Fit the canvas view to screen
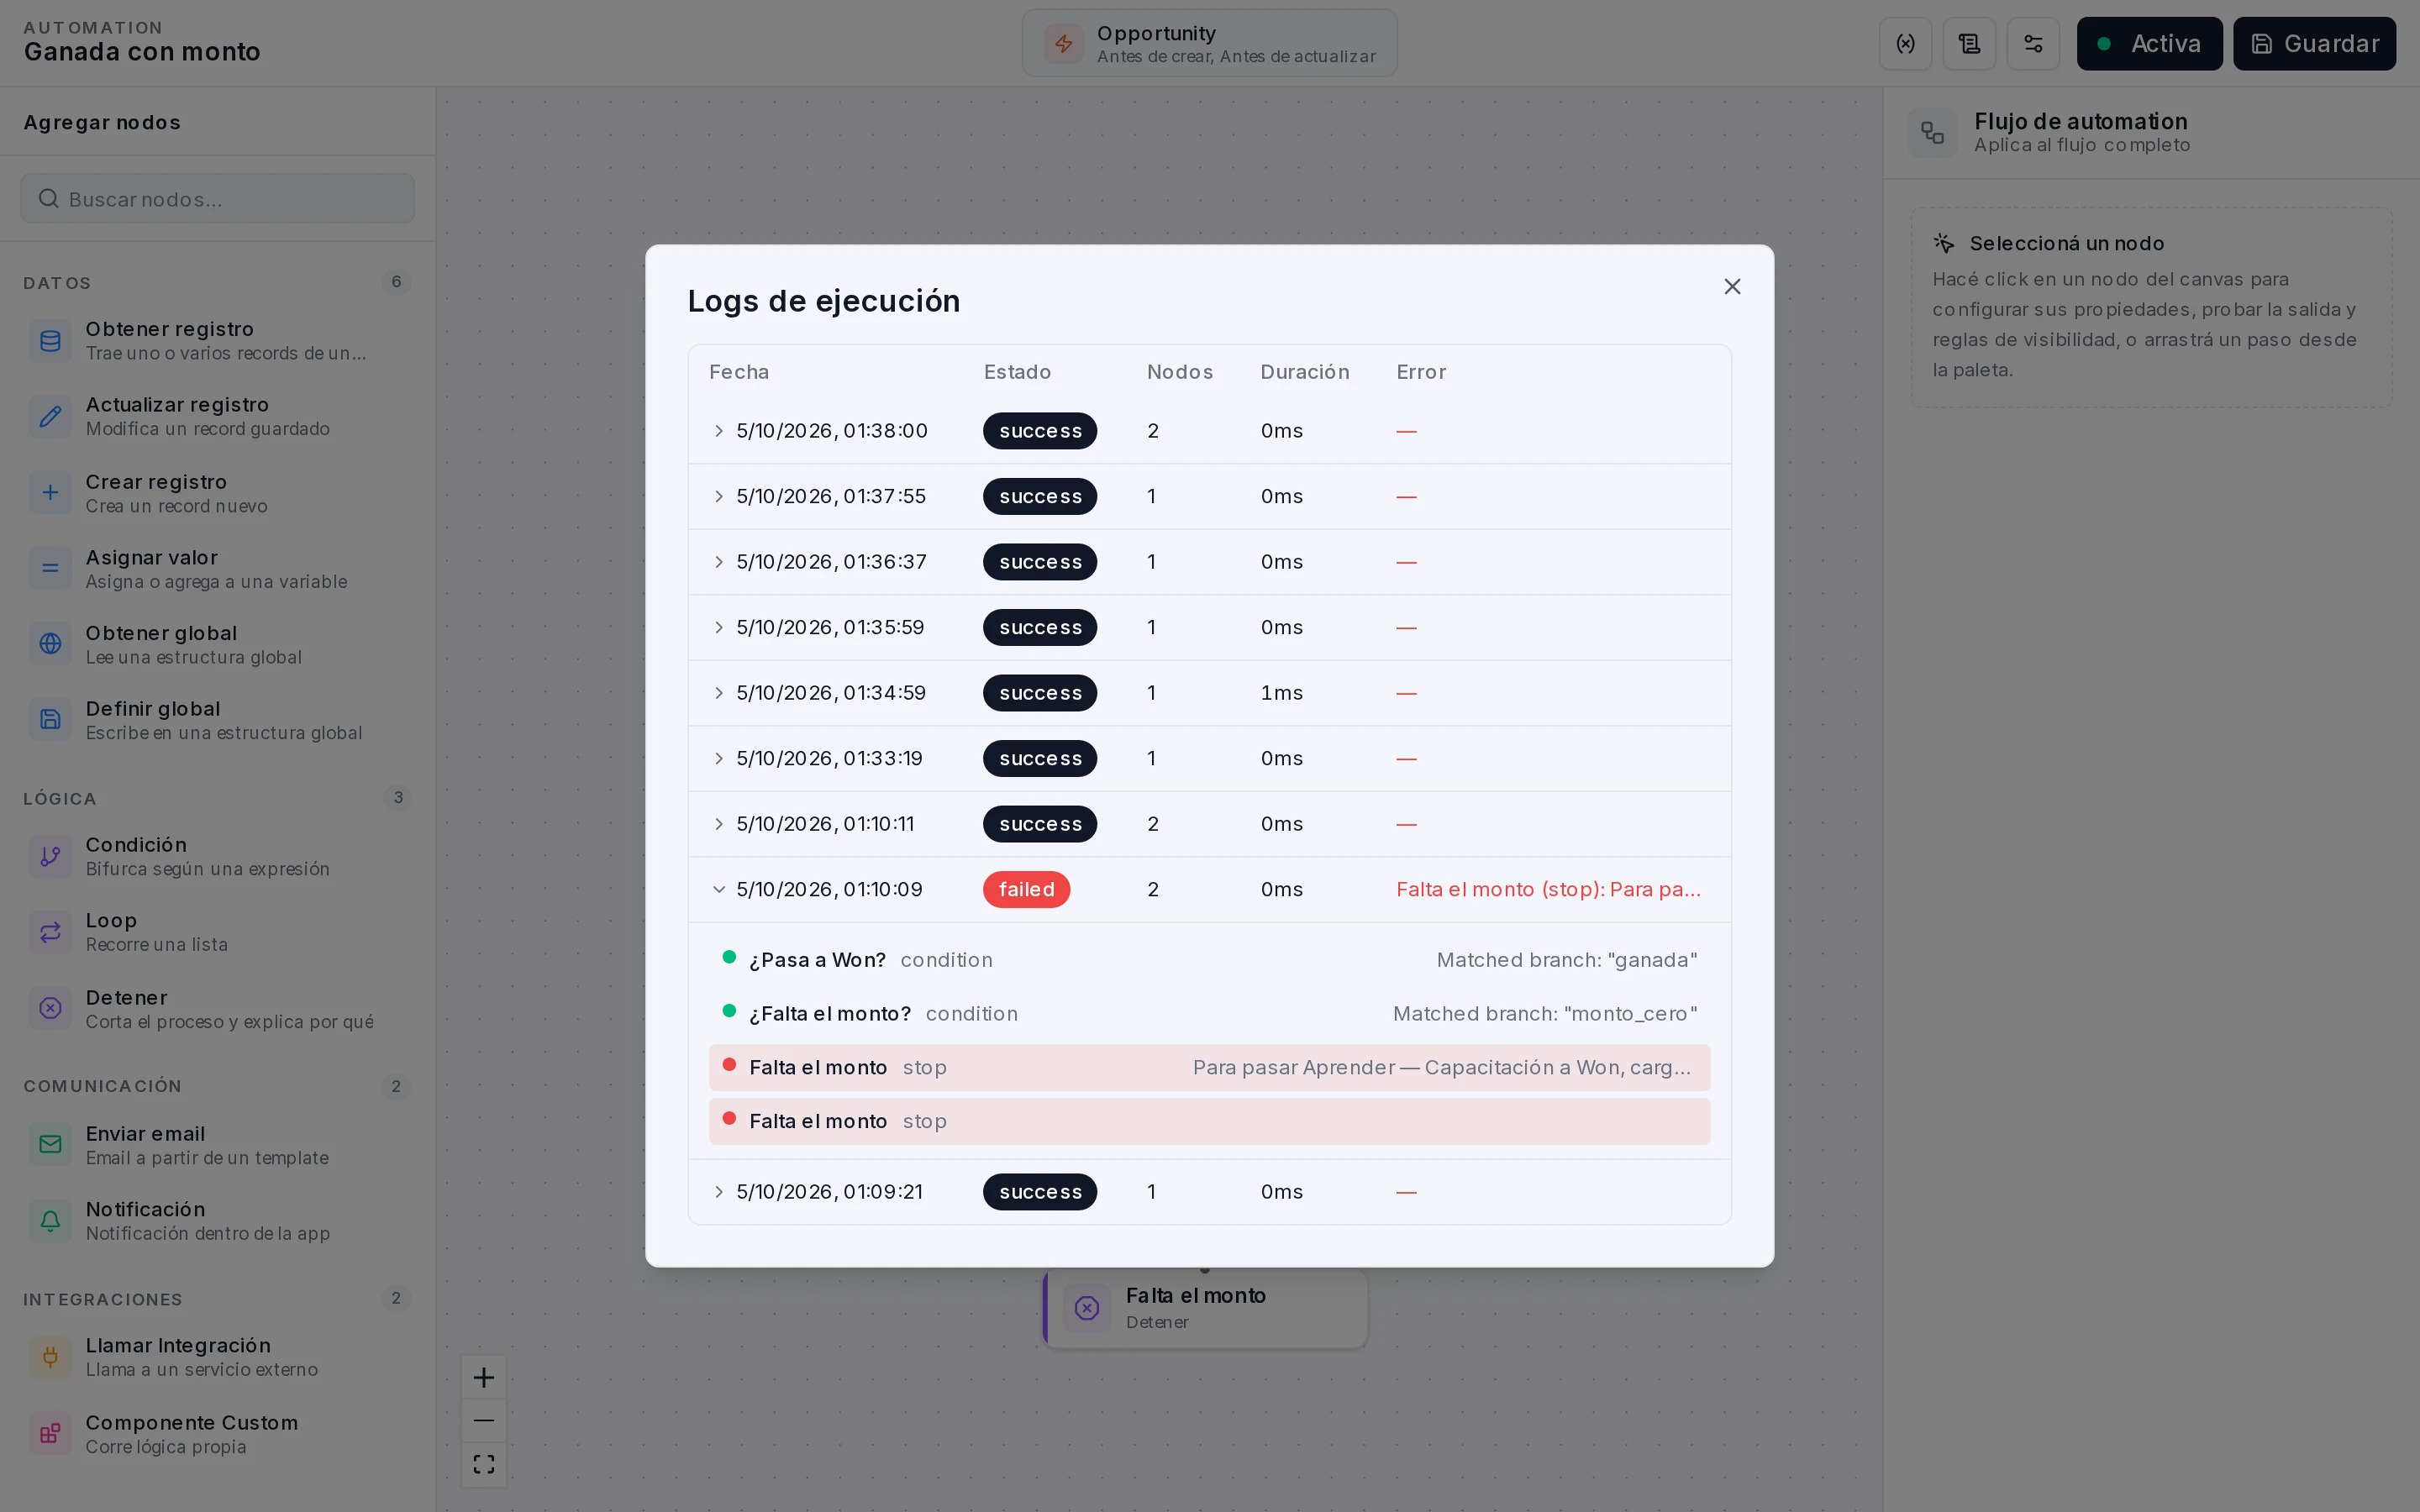 point(484,1464)
